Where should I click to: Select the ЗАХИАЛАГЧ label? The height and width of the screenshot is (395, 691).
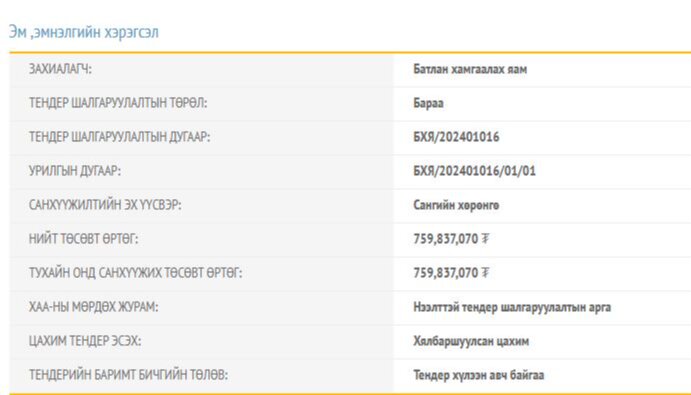(60, 69)
